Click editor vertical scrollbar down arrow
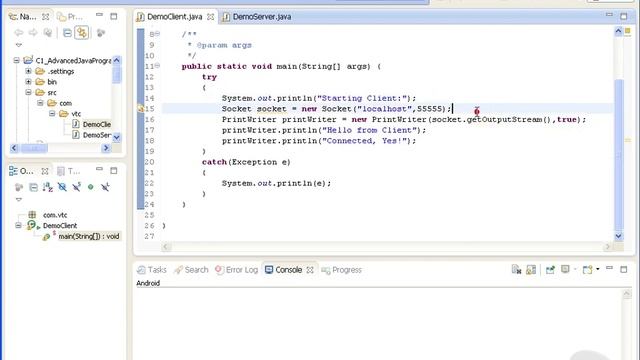Viewport: 640px width, 360px height. (618, 236)
